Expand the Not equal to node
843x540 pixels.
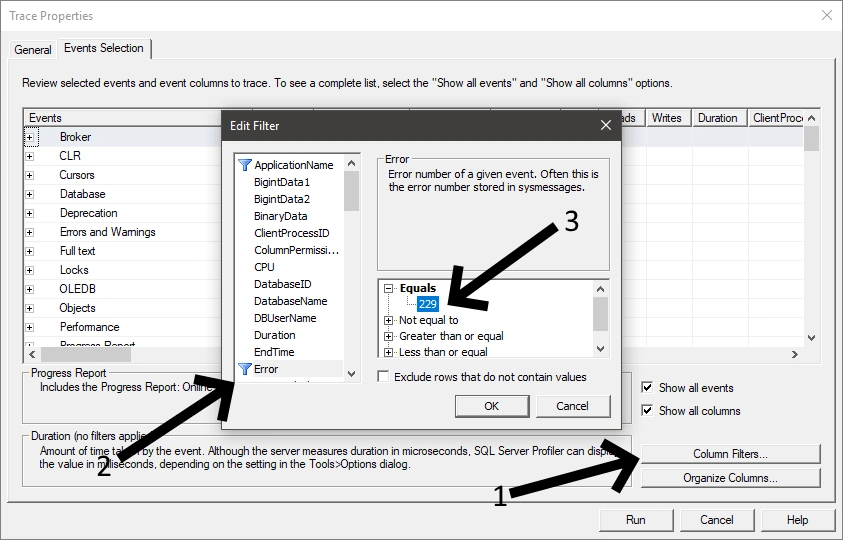click(x=389, y=320)
